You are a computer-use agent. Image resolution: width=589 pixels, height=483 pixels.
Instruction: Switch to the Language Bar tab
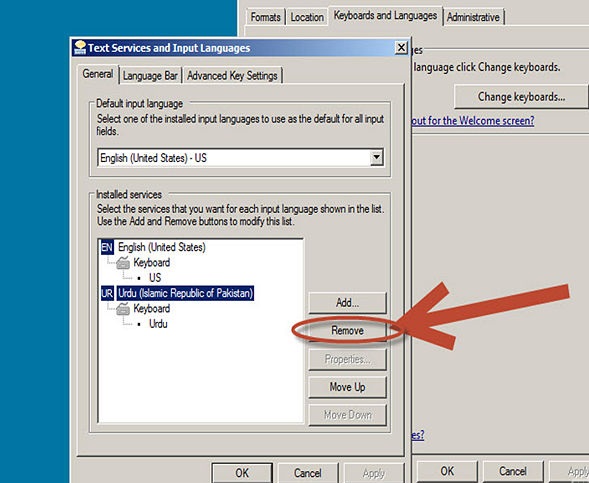tap(150, 75)
